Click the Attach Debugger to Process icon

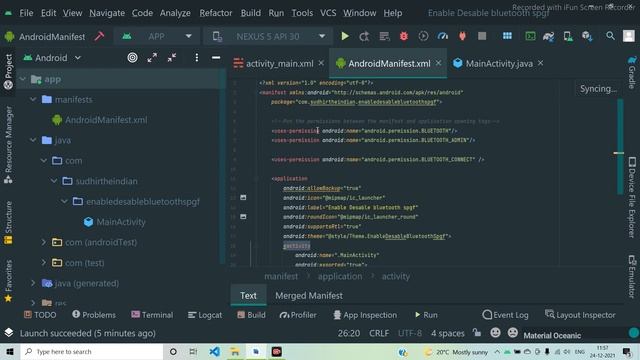[x=462, y=36]
